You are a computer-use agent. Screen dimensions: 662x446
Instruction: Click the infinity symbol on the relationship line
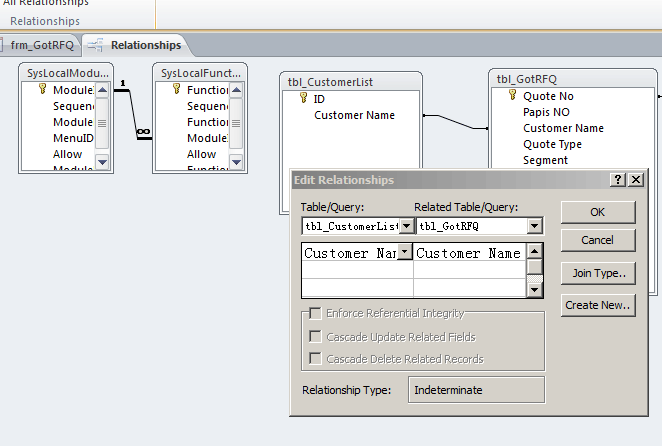[x=143, y=131]
